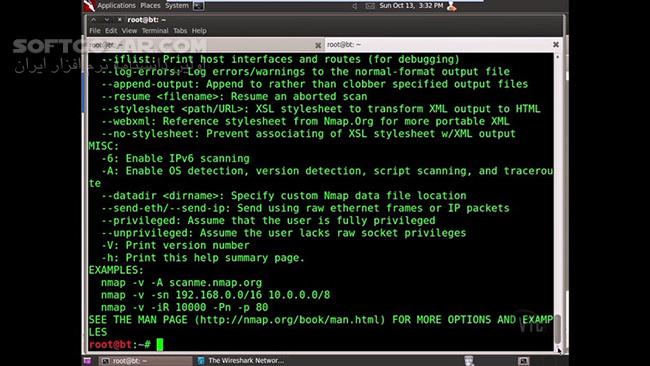Click the "--log-errors" option line

tap(306, 72)
